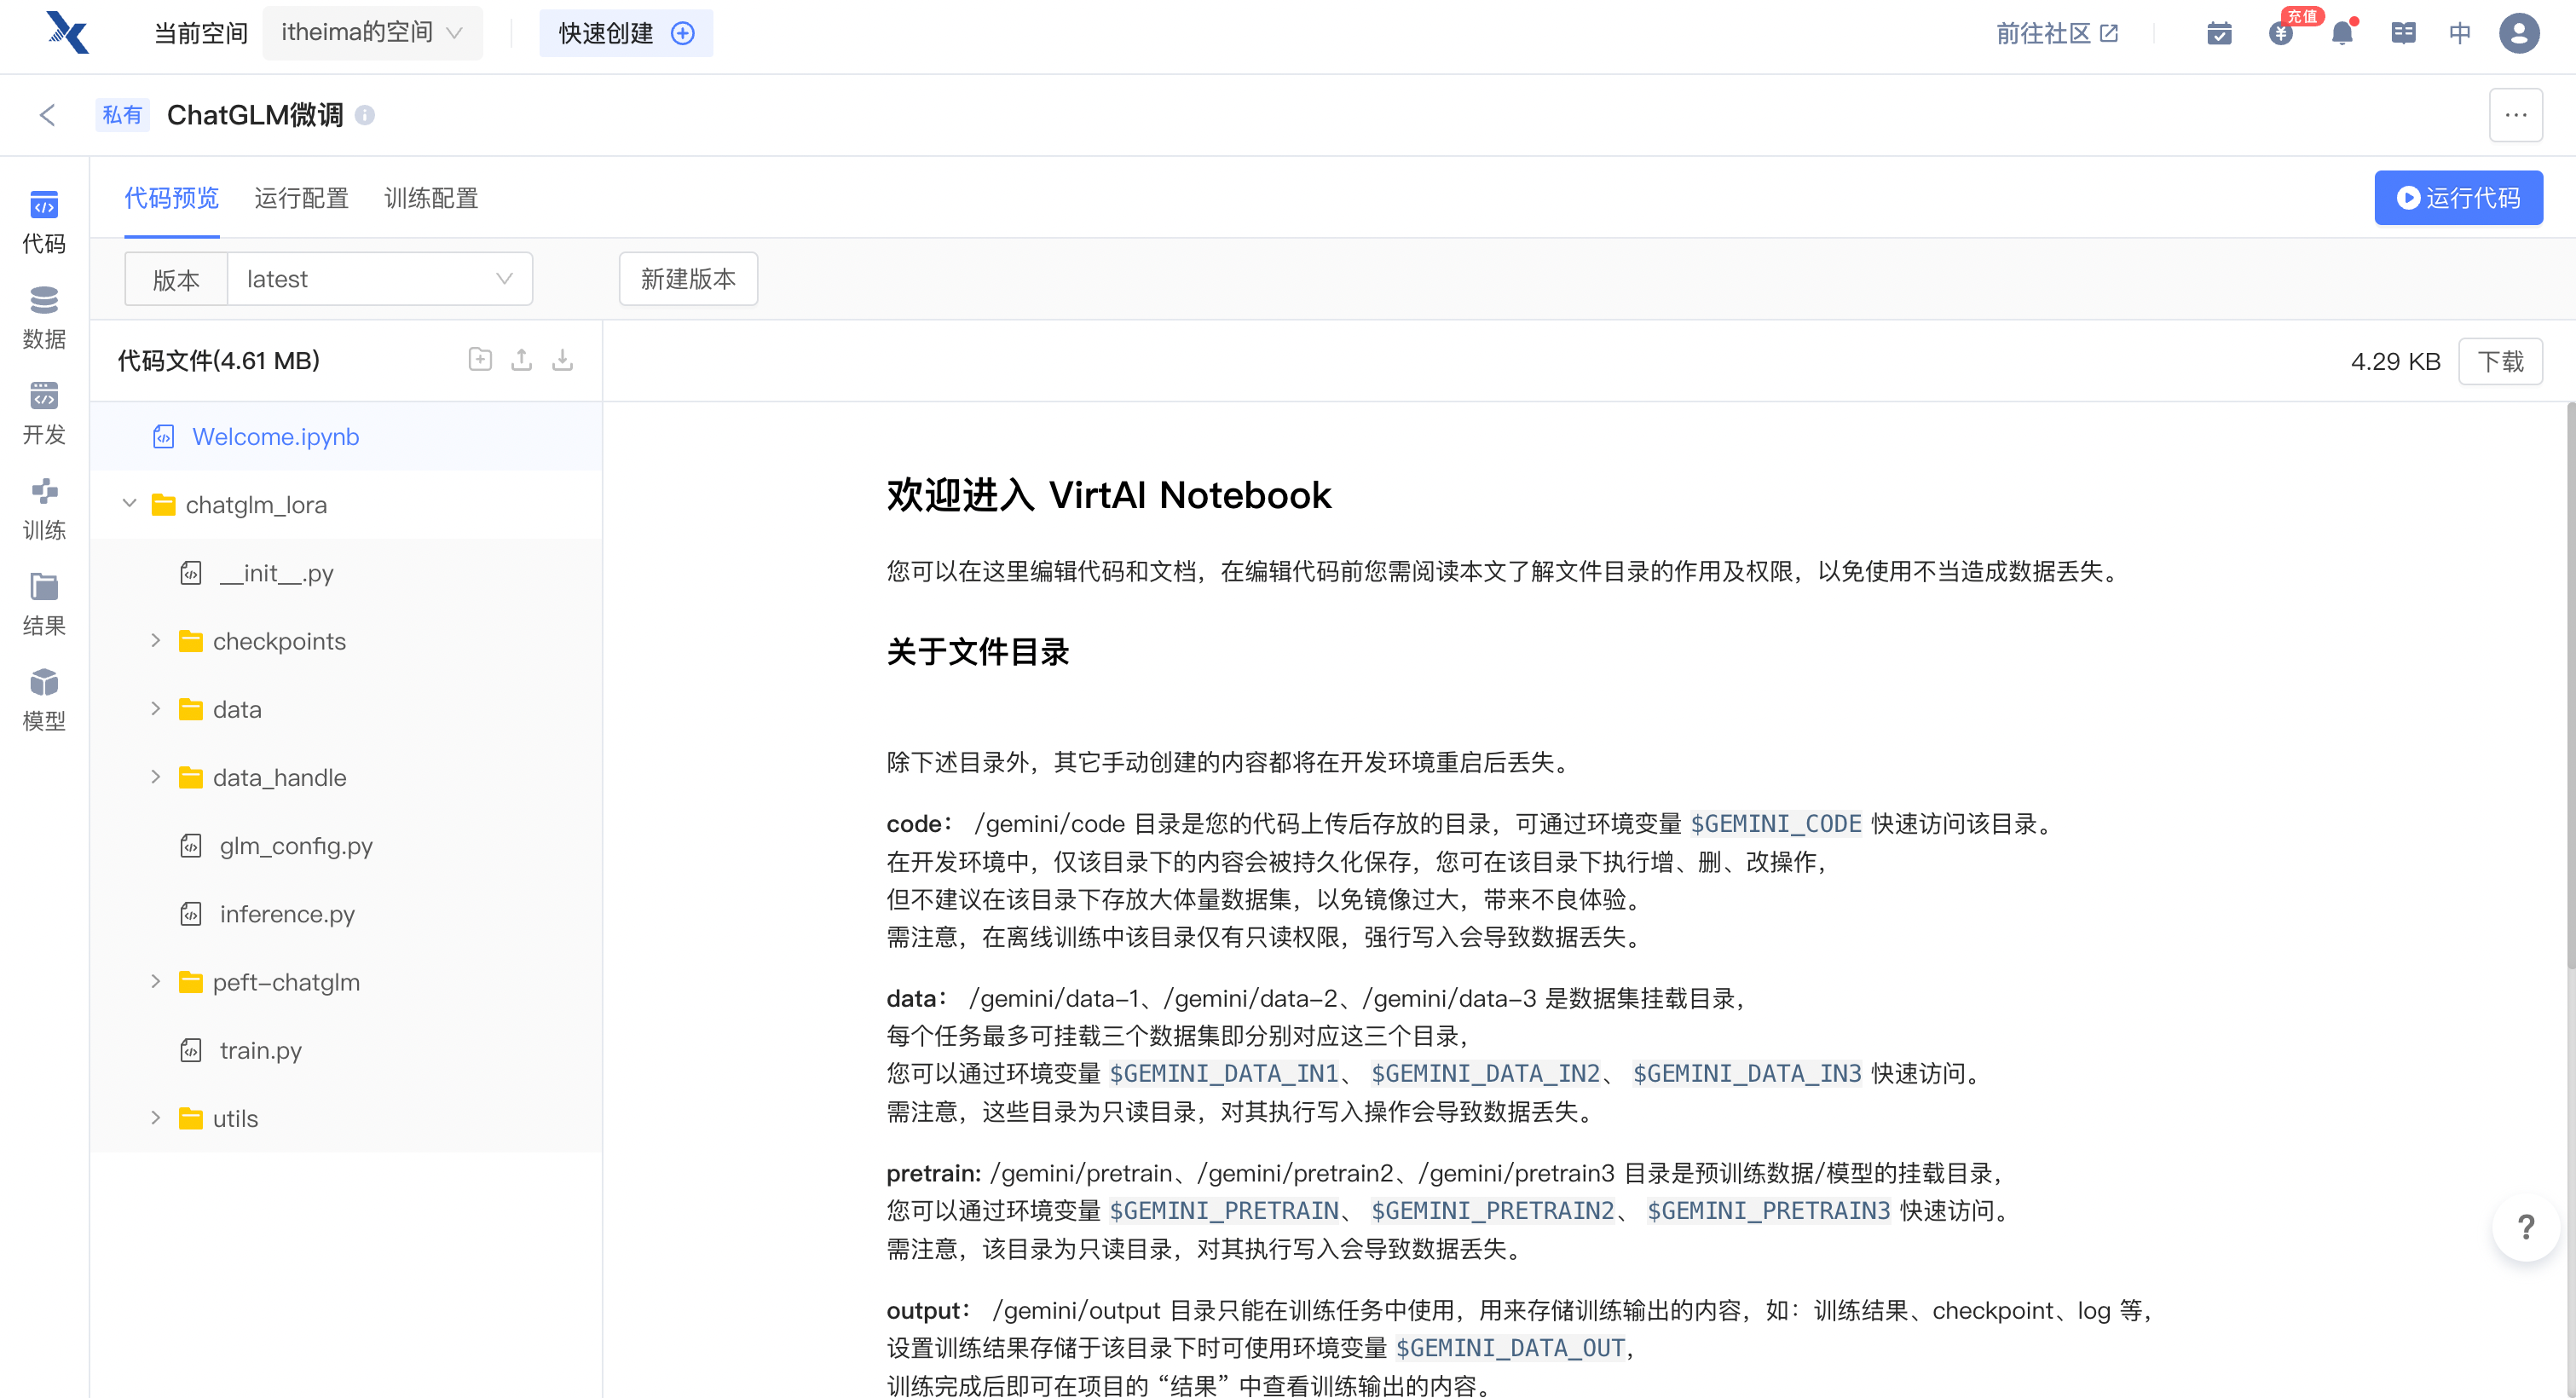Expand the checkpoints folder
Image resolution: width=2576 pixels, height=1398 pixels.
tap(156, 641)
